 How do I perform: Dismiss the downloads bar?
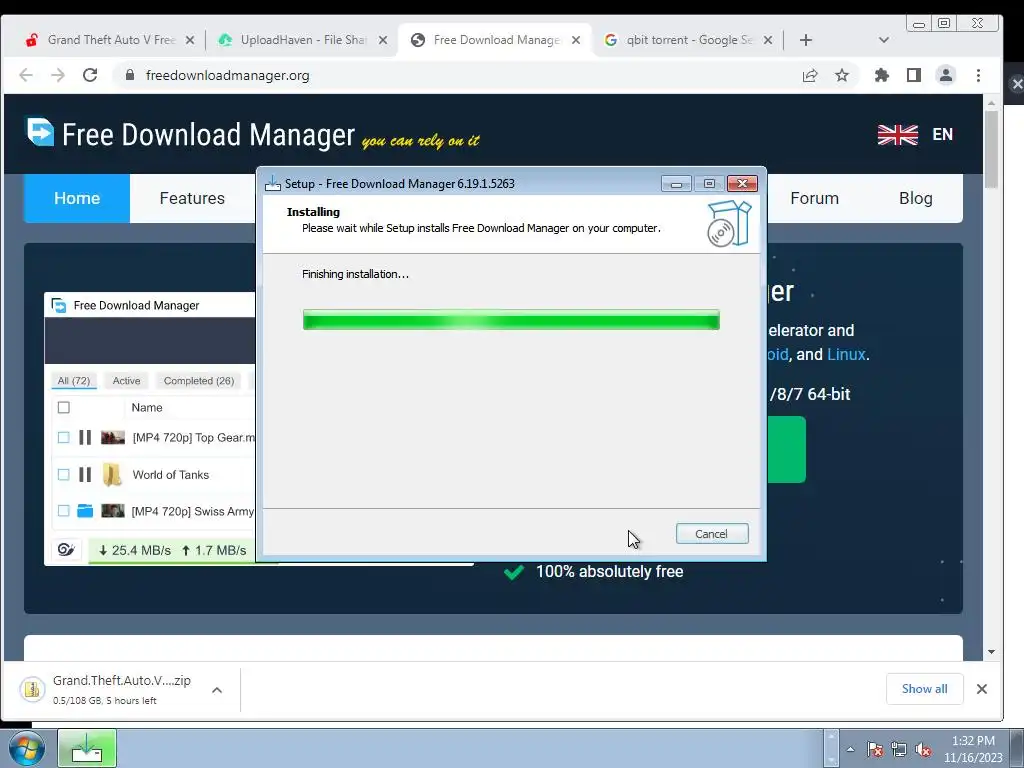[x=982, y=689]
